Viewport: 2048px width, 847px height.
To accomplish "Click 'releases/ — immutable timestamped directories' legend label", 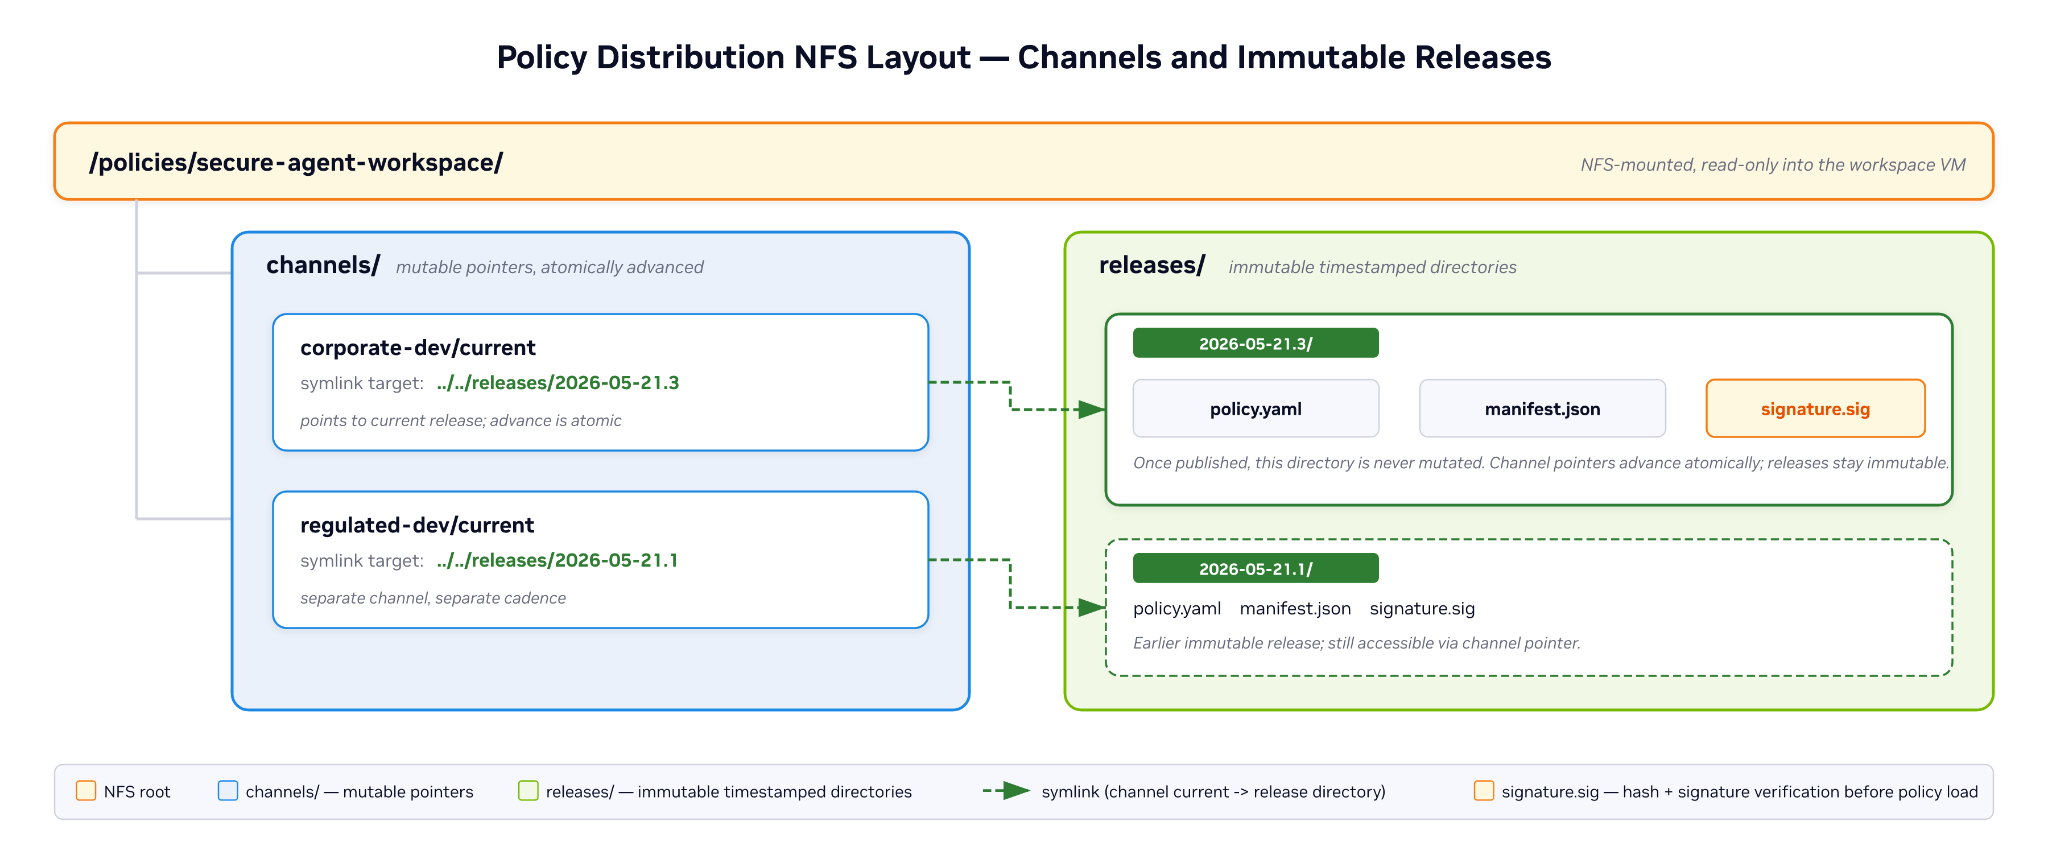I will pyautogui.click(x=729, y=792).
